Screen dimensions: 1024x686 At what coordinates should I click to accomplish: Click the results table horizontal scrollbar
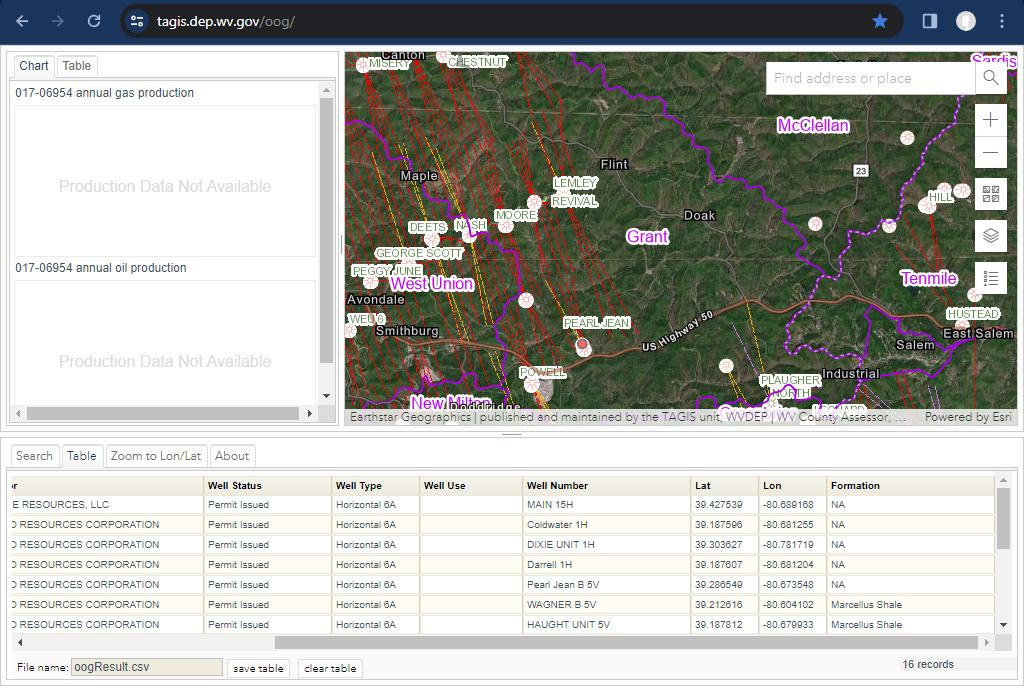pos(625,642)
